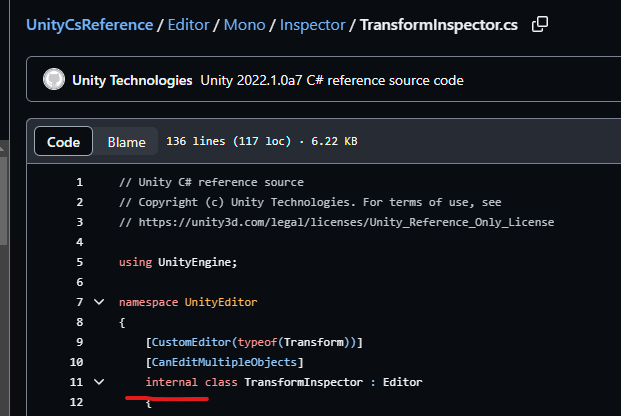The width and height of the screenshot is (621, 416).
Task: Click the Copyright comment on line 2
Action: pos(310,202)
